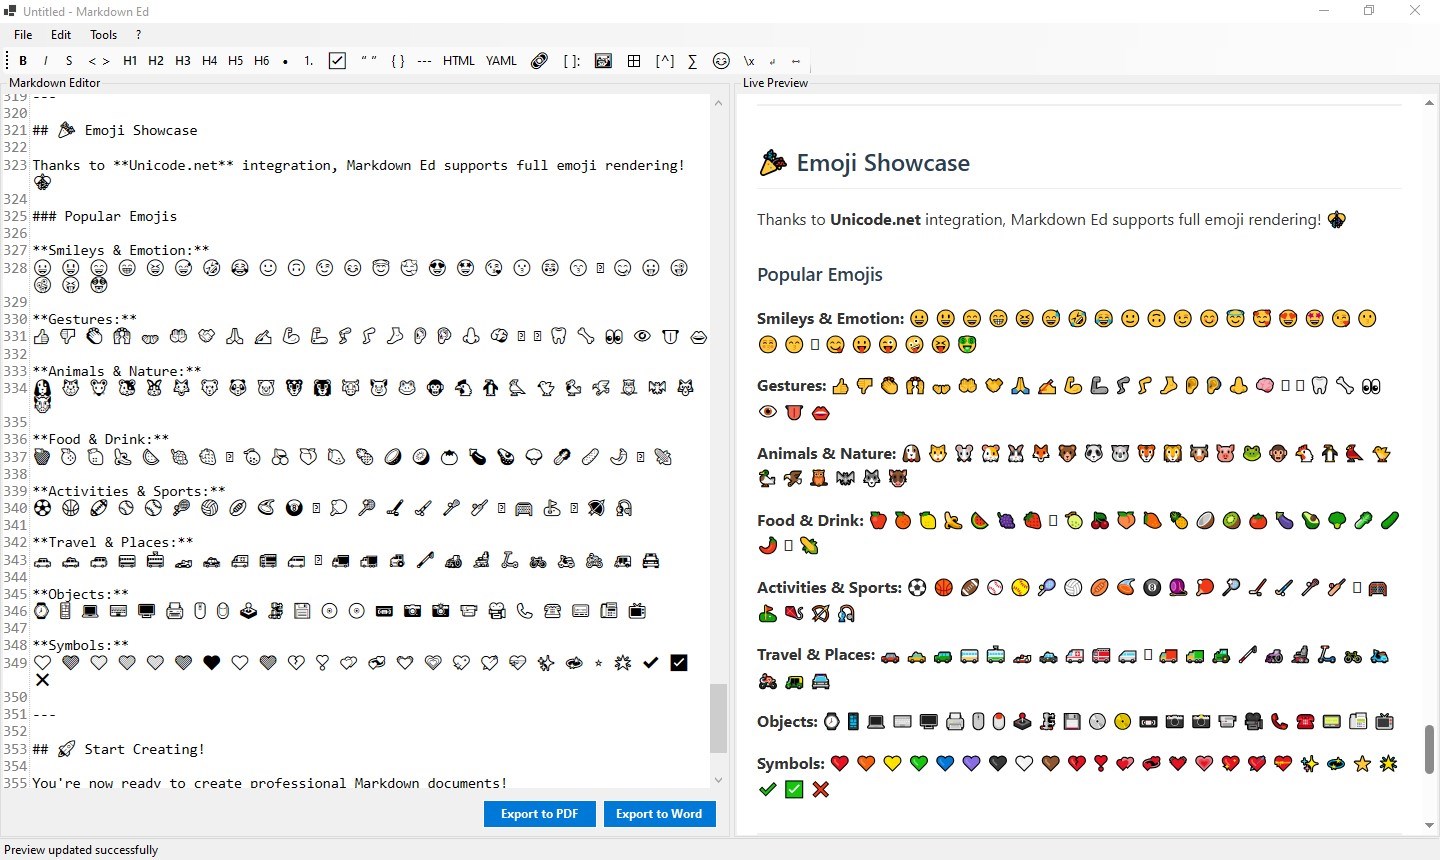Insert an escape character with the \x button
Viewport: 1440px width, 860px height.
pyautogui.click(x=749, y=61)
